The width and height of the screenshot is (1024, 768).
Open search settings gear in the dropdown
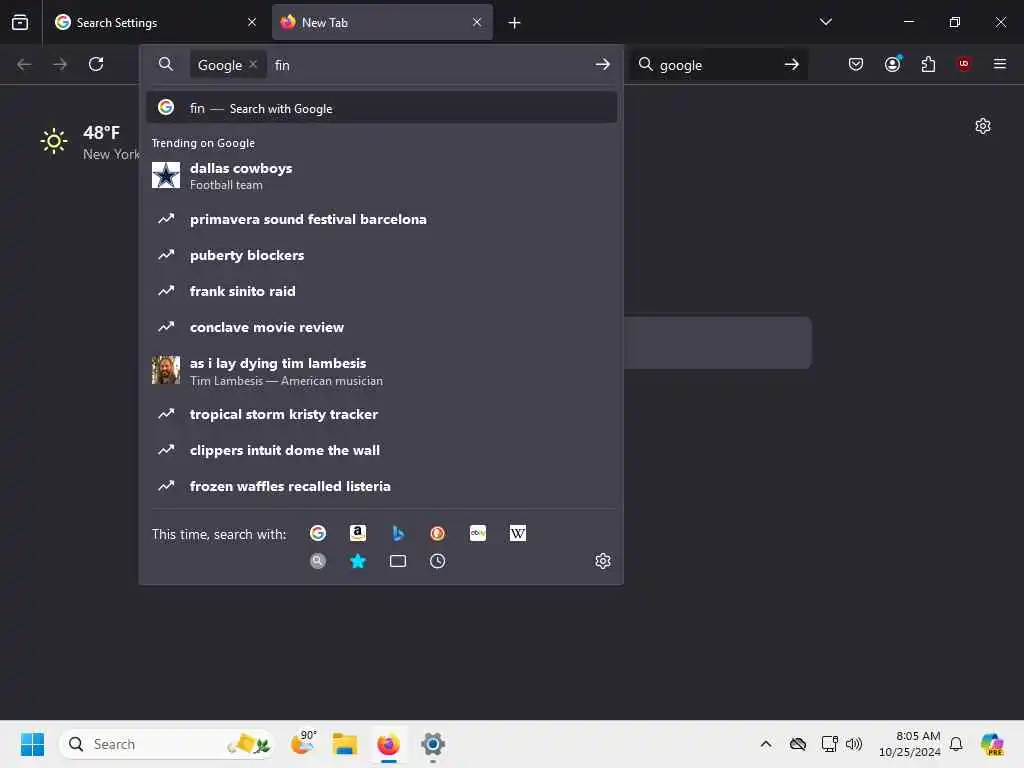click(x=603, y=561)
